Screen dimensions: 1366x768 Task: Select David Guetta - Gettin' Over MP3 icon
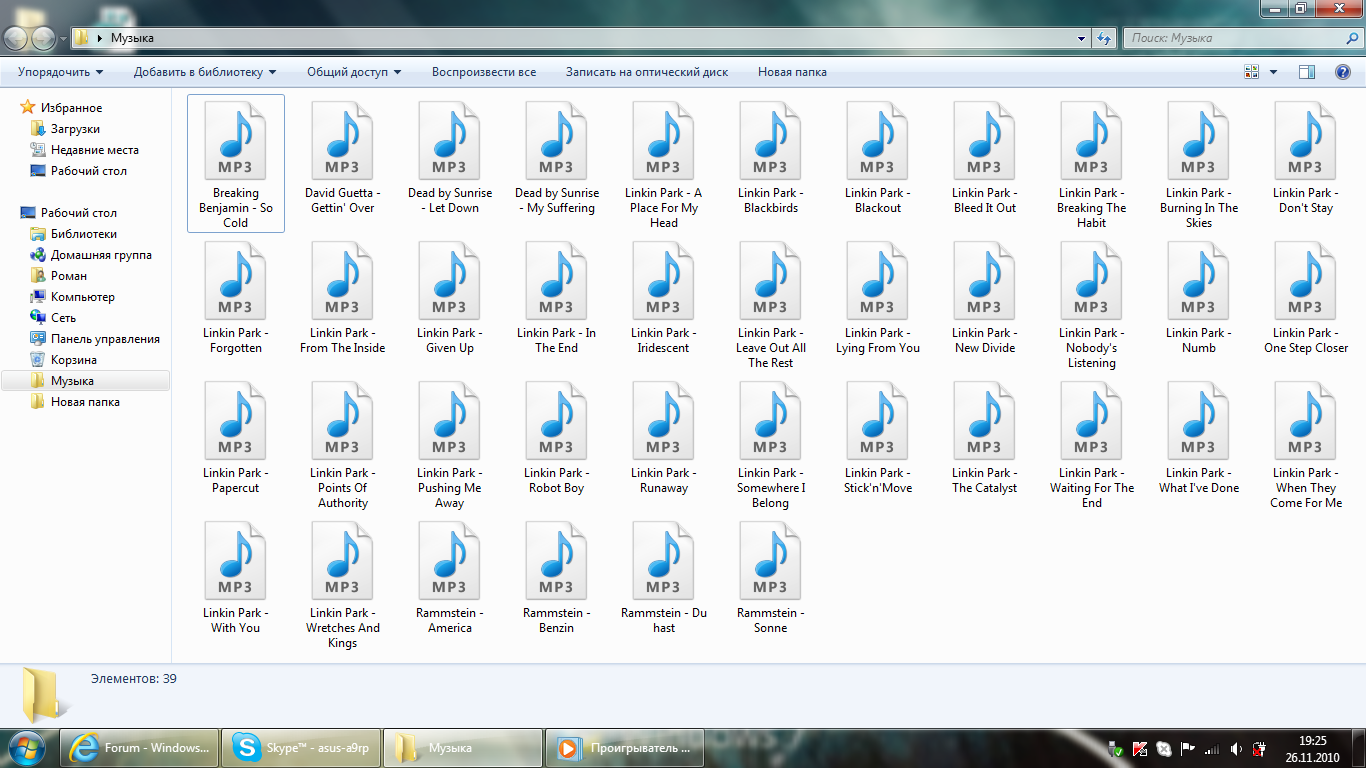pos(342,141)
